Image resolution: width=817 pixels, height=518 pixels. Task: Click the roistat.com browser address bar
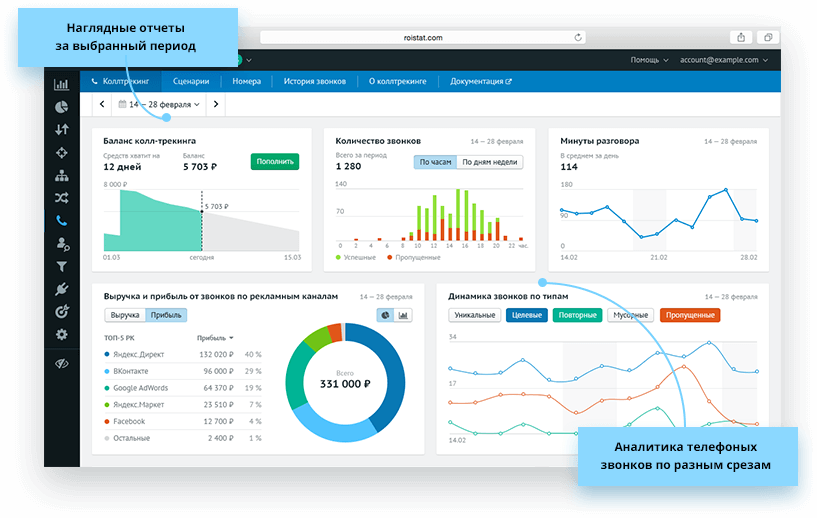[x=422, y=37]
